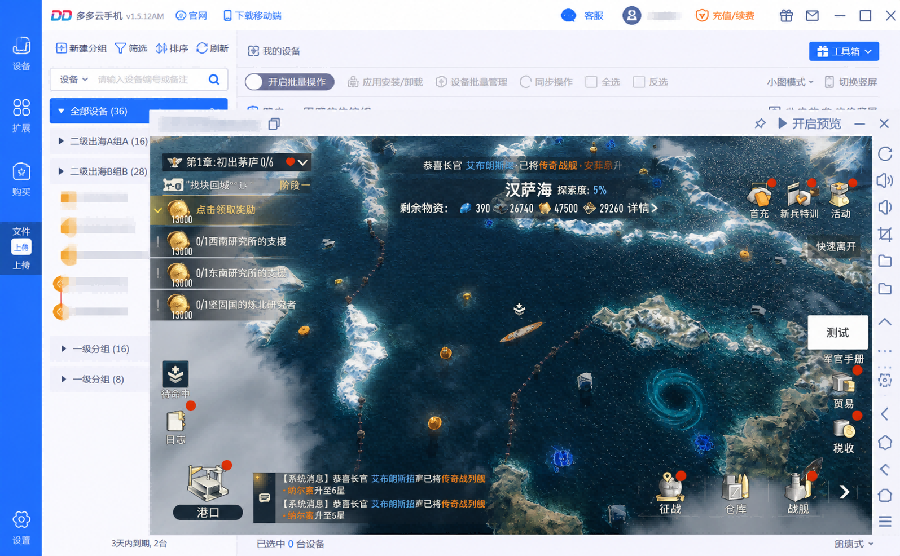Check the 全选 select all checkbox

[x=591, y=82]
